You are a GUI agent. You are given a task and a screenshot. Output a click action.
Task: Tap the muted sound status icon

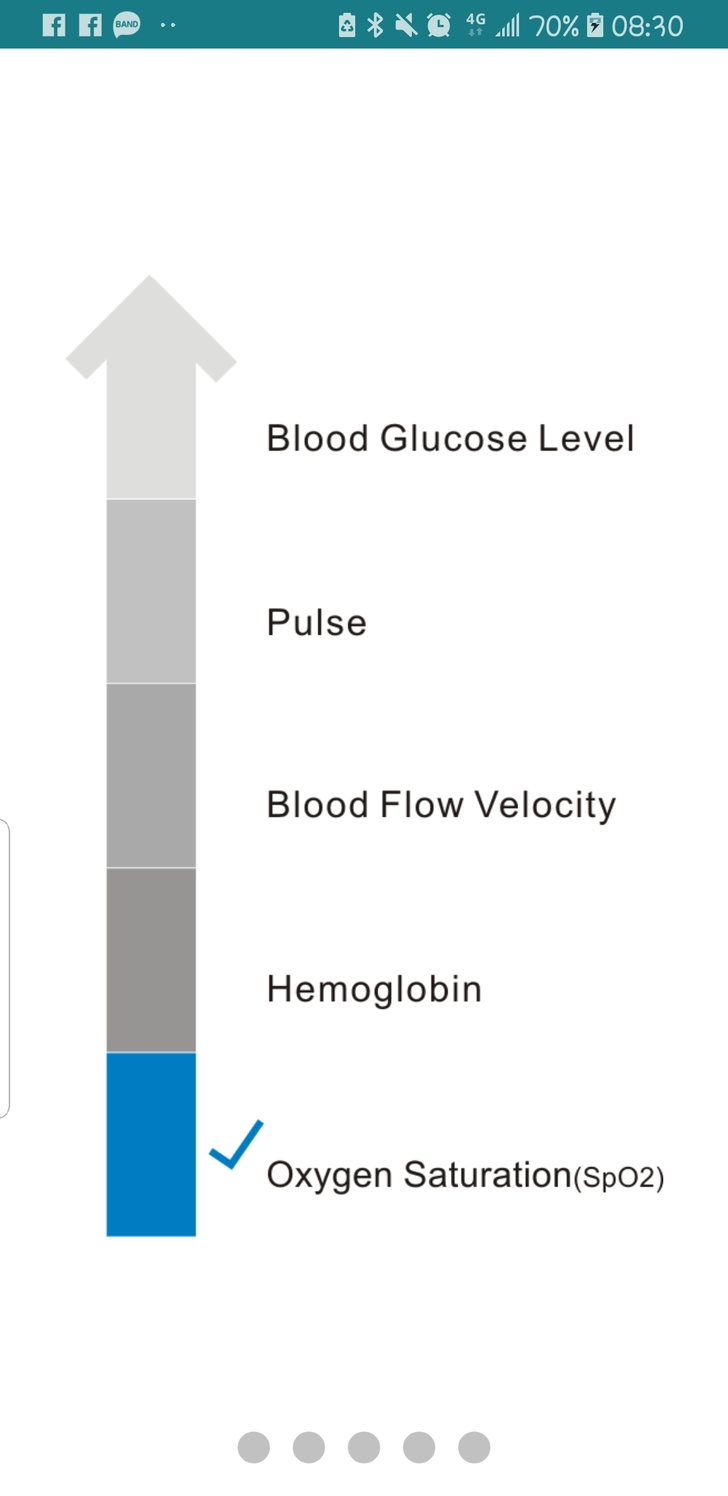pos(406,25)
